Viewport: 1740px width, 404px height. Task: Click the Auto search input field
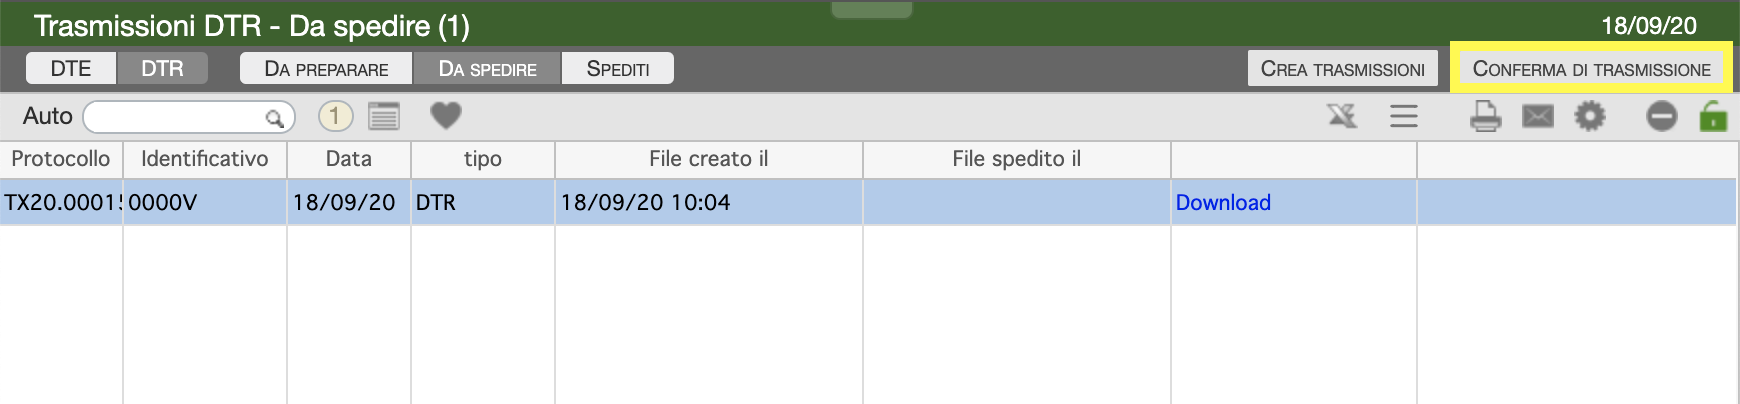click(188, 117)
